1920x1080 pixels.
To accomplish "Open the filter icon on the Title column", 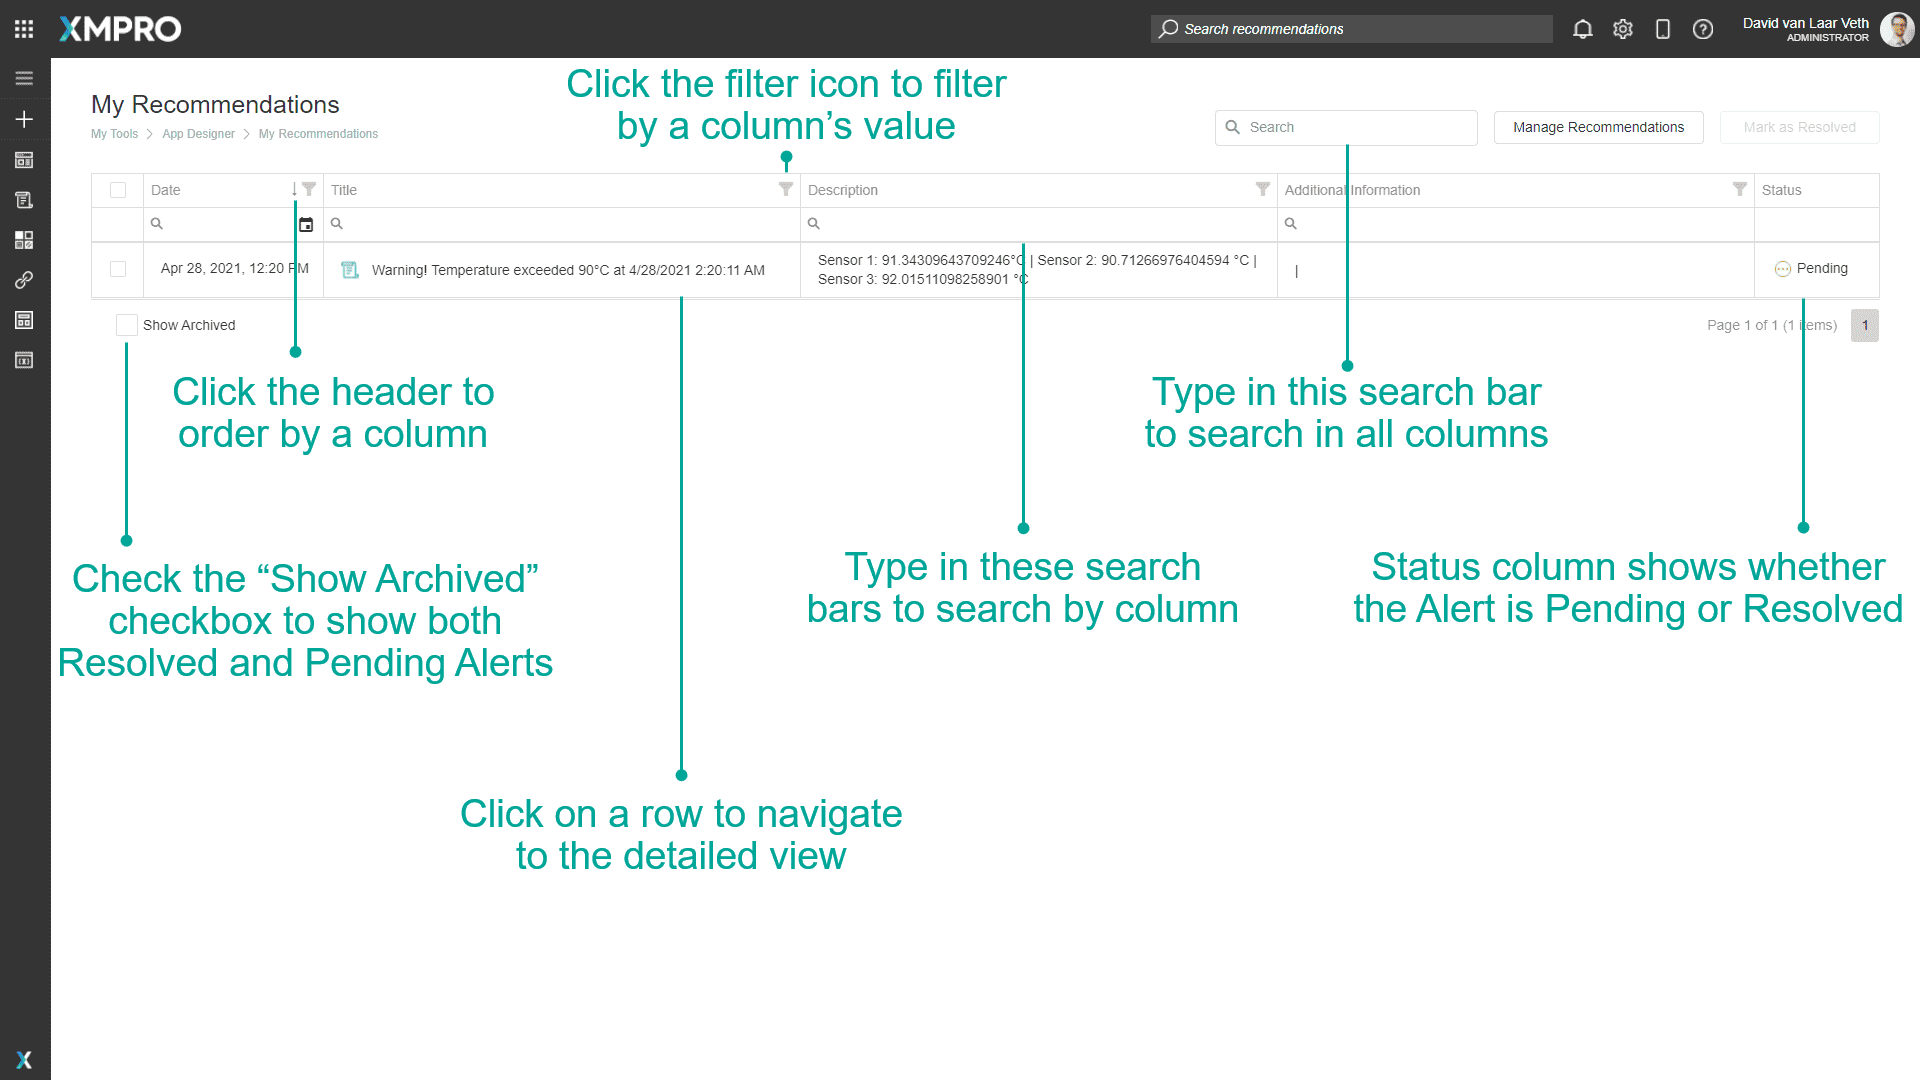I will click(x=784, y=189).
